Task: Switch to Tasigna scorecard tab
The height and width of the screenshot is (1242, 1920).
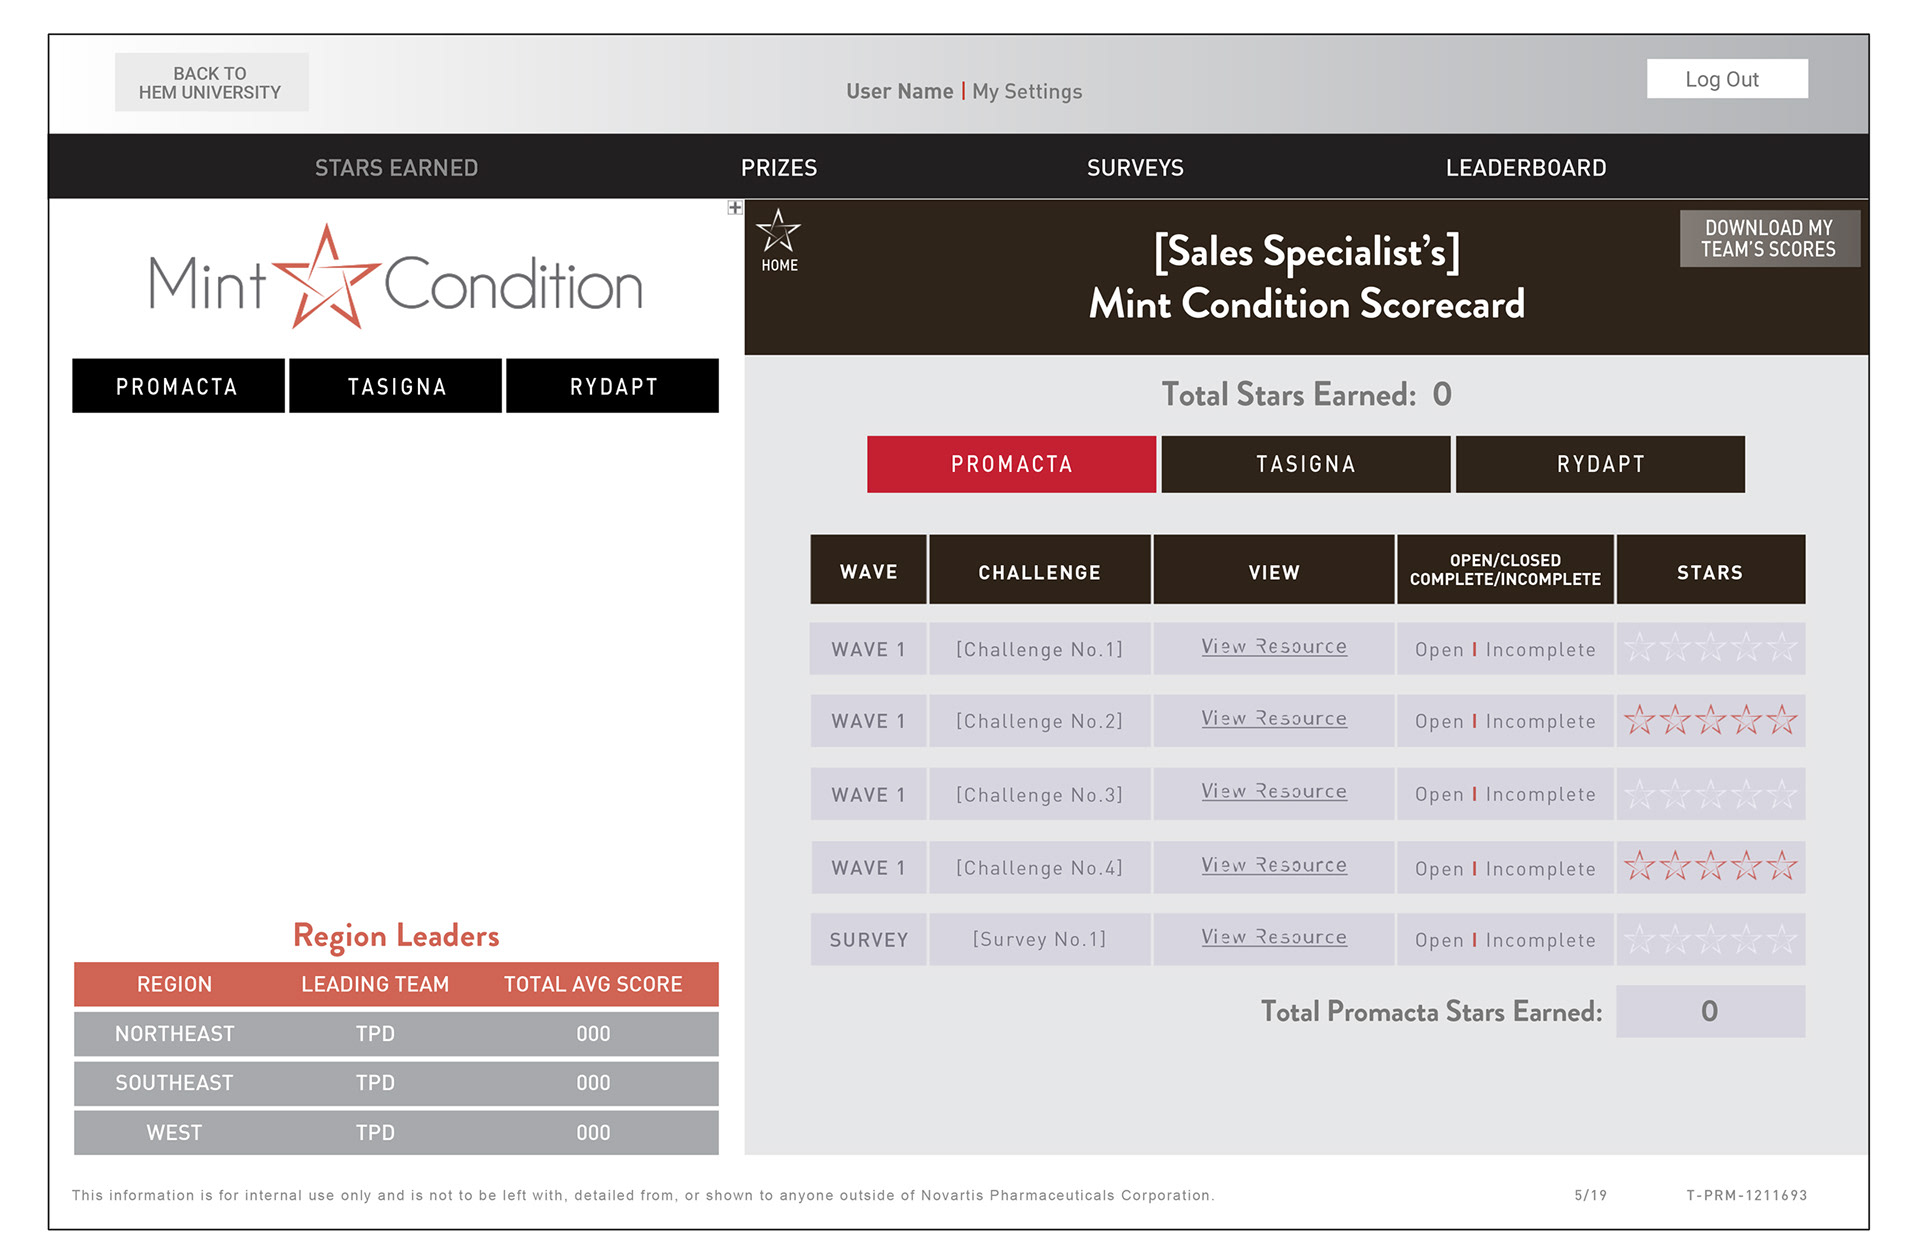Action: click(1305, 464)
